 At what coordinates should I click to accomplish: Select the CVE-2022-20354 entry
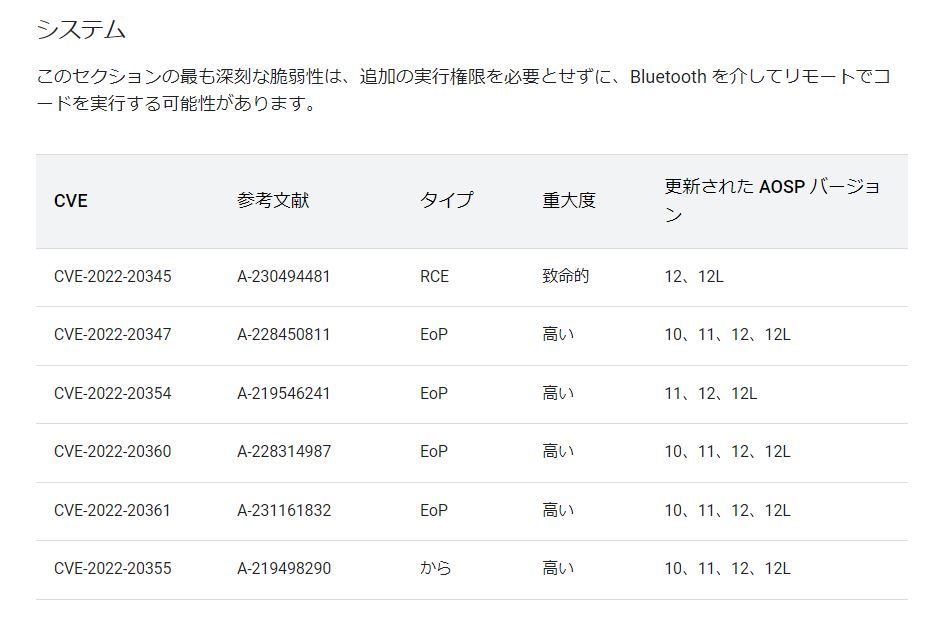(x=112, y=393)
